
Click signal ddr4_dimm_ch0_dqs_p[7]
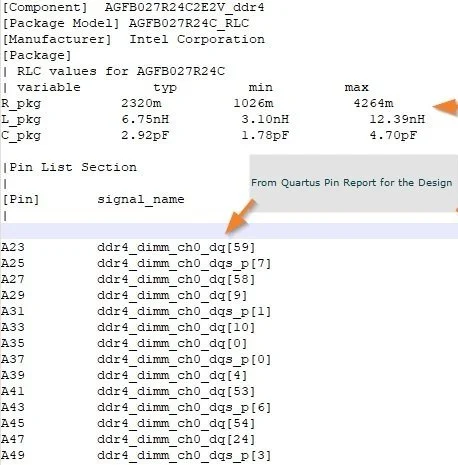coord(184,264)
